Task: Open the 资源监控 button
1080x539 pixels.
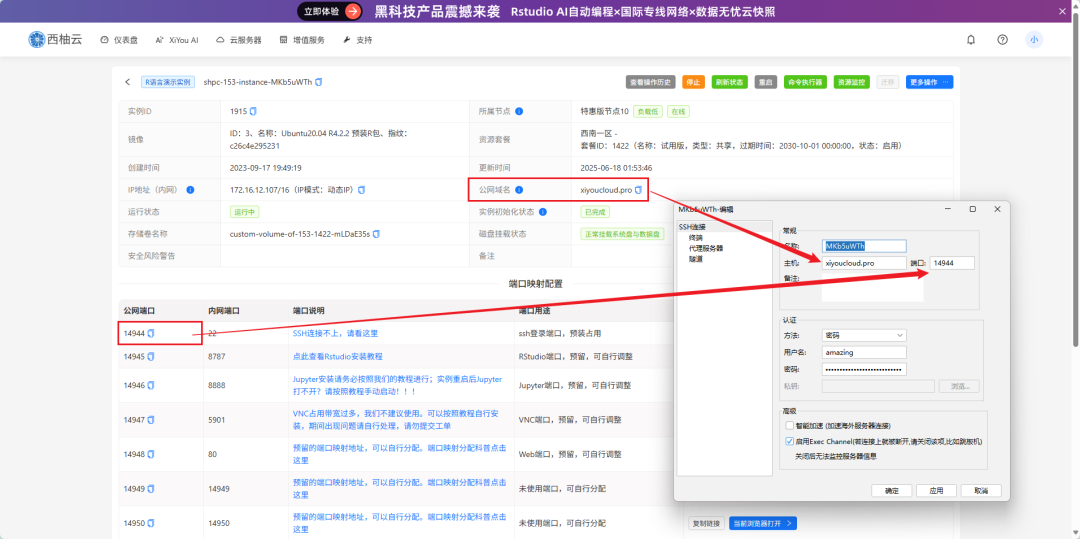Action: tap(852, 82)
